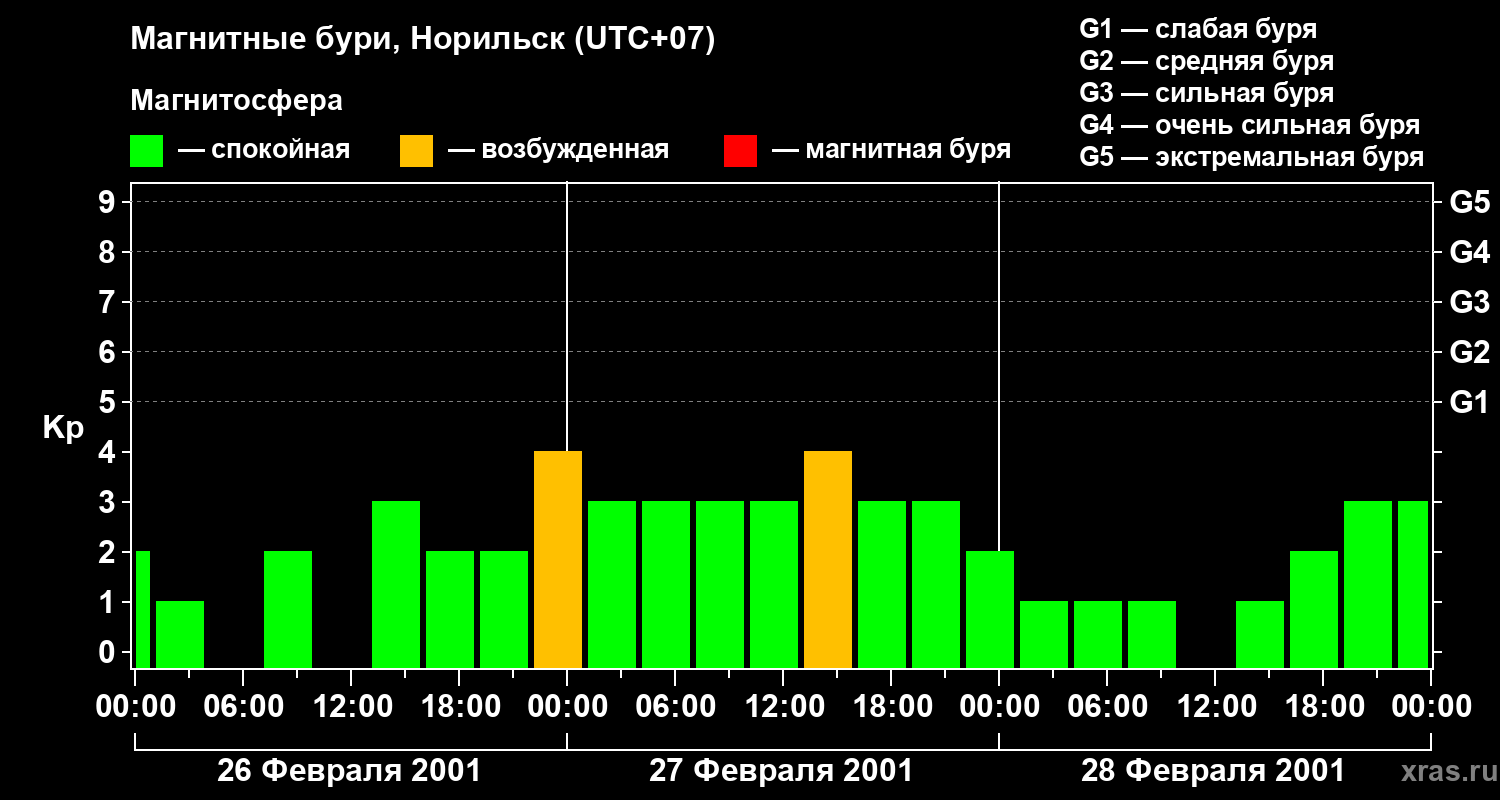Click the Kp 1 bar after 12:00 on 28 February

(x=1260, y=635)
